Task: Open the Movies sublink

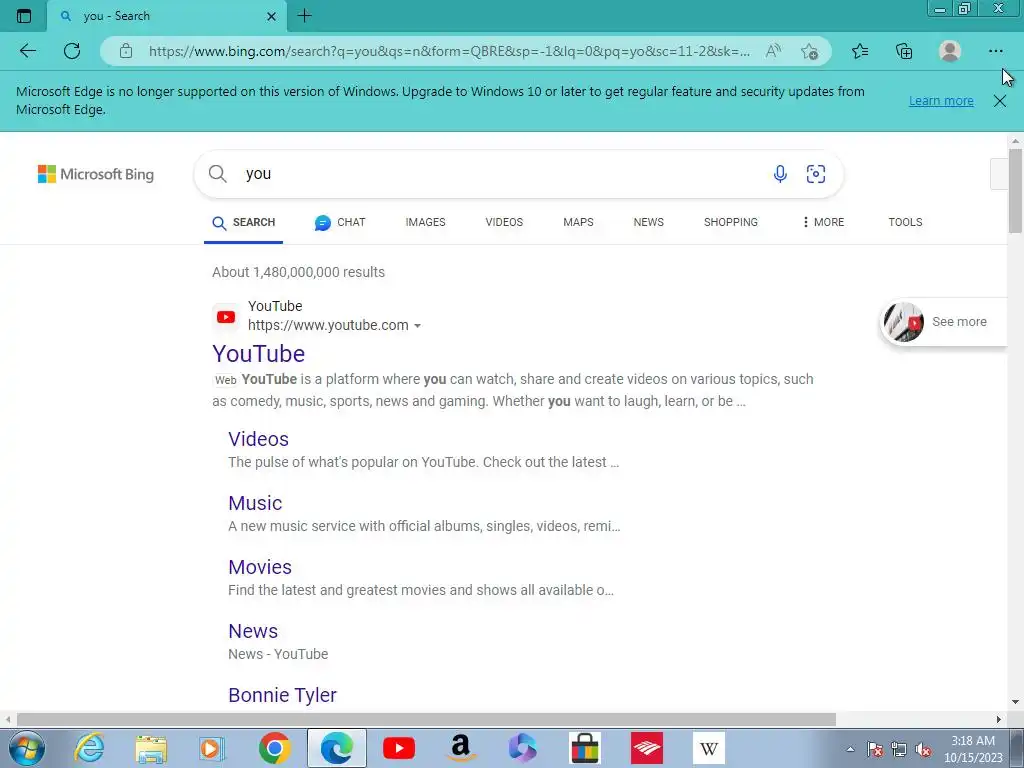Action: [260, 567]
